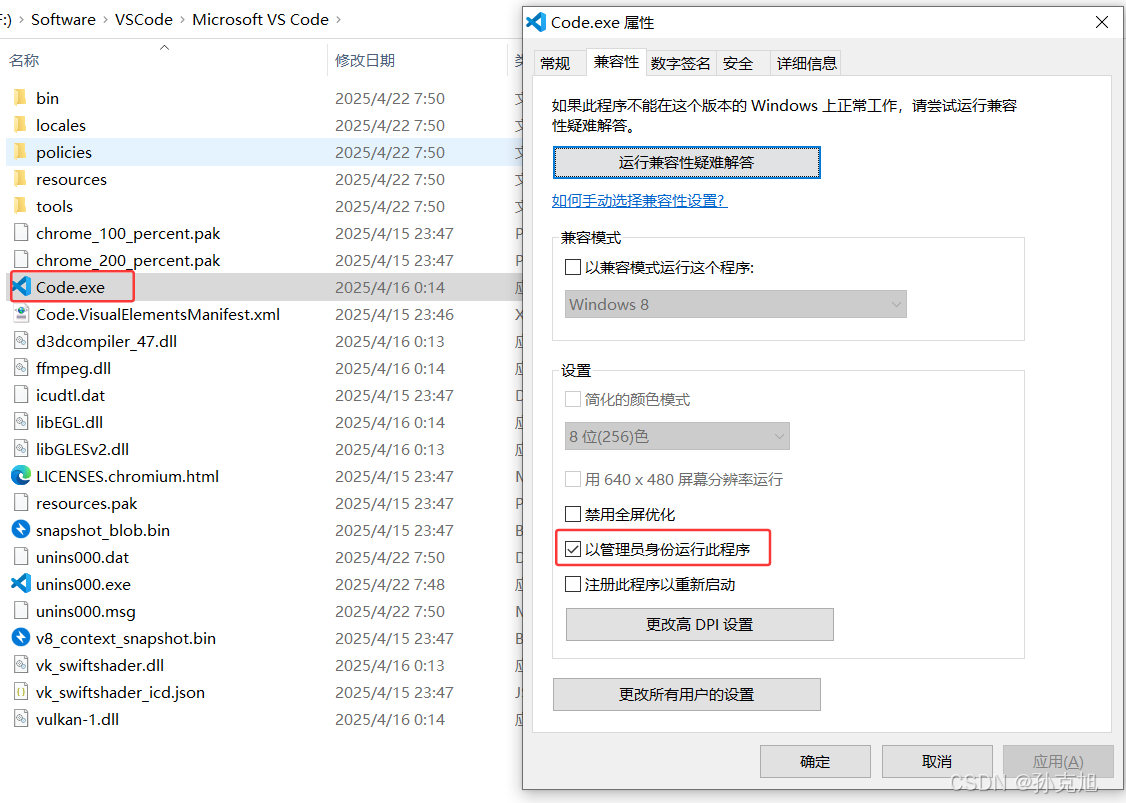Select the 兼容性 tab
1126x803 pixels.
[x=616, y=62]
